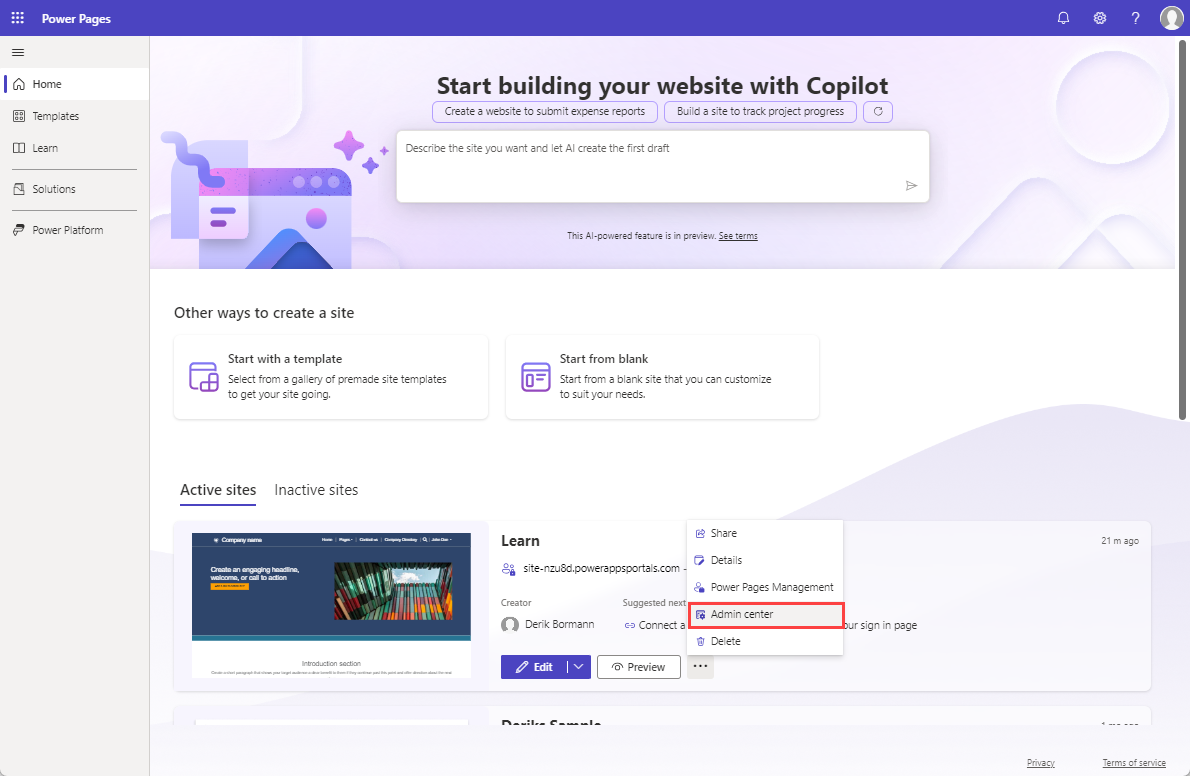Open the 'See terms' link
Image resolution: width=1190 pixels, height=776 pixels.
point(738,236)
